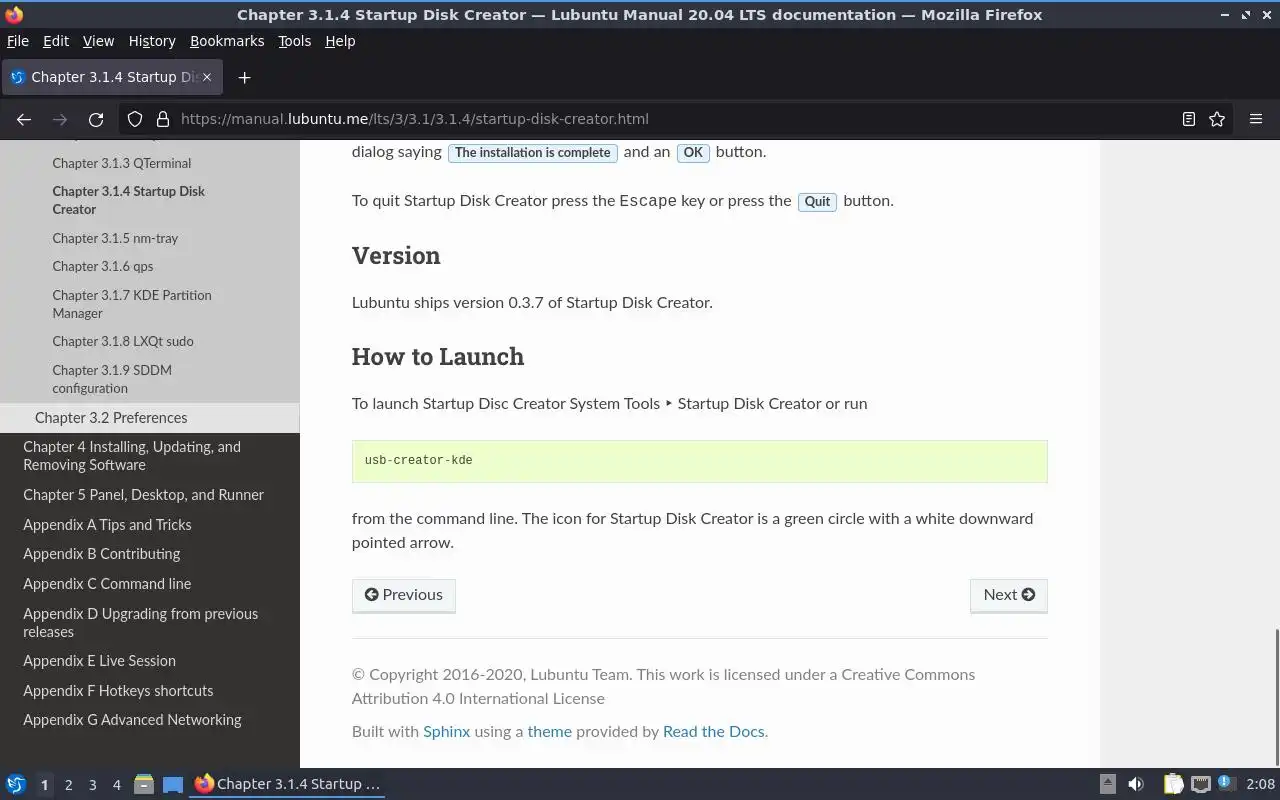This screenshot has width=1280, height=800.
Task: Click the page vertical scrollbar thumb
Action: click(1275, 696)
